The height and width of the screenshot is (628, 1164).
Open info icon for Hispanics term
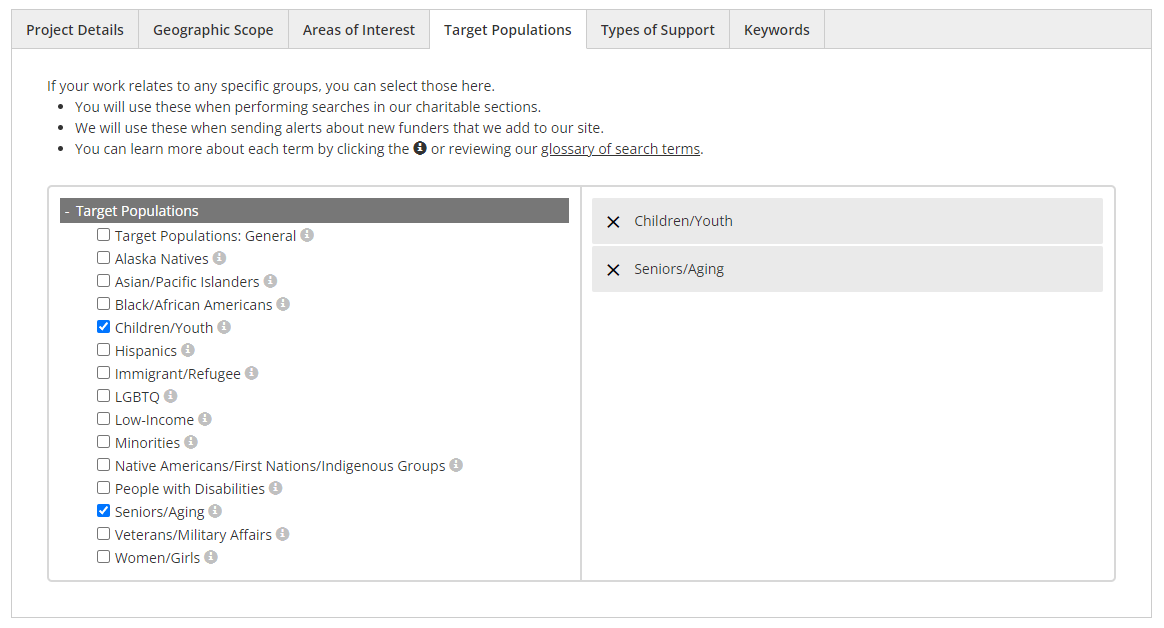188,350
